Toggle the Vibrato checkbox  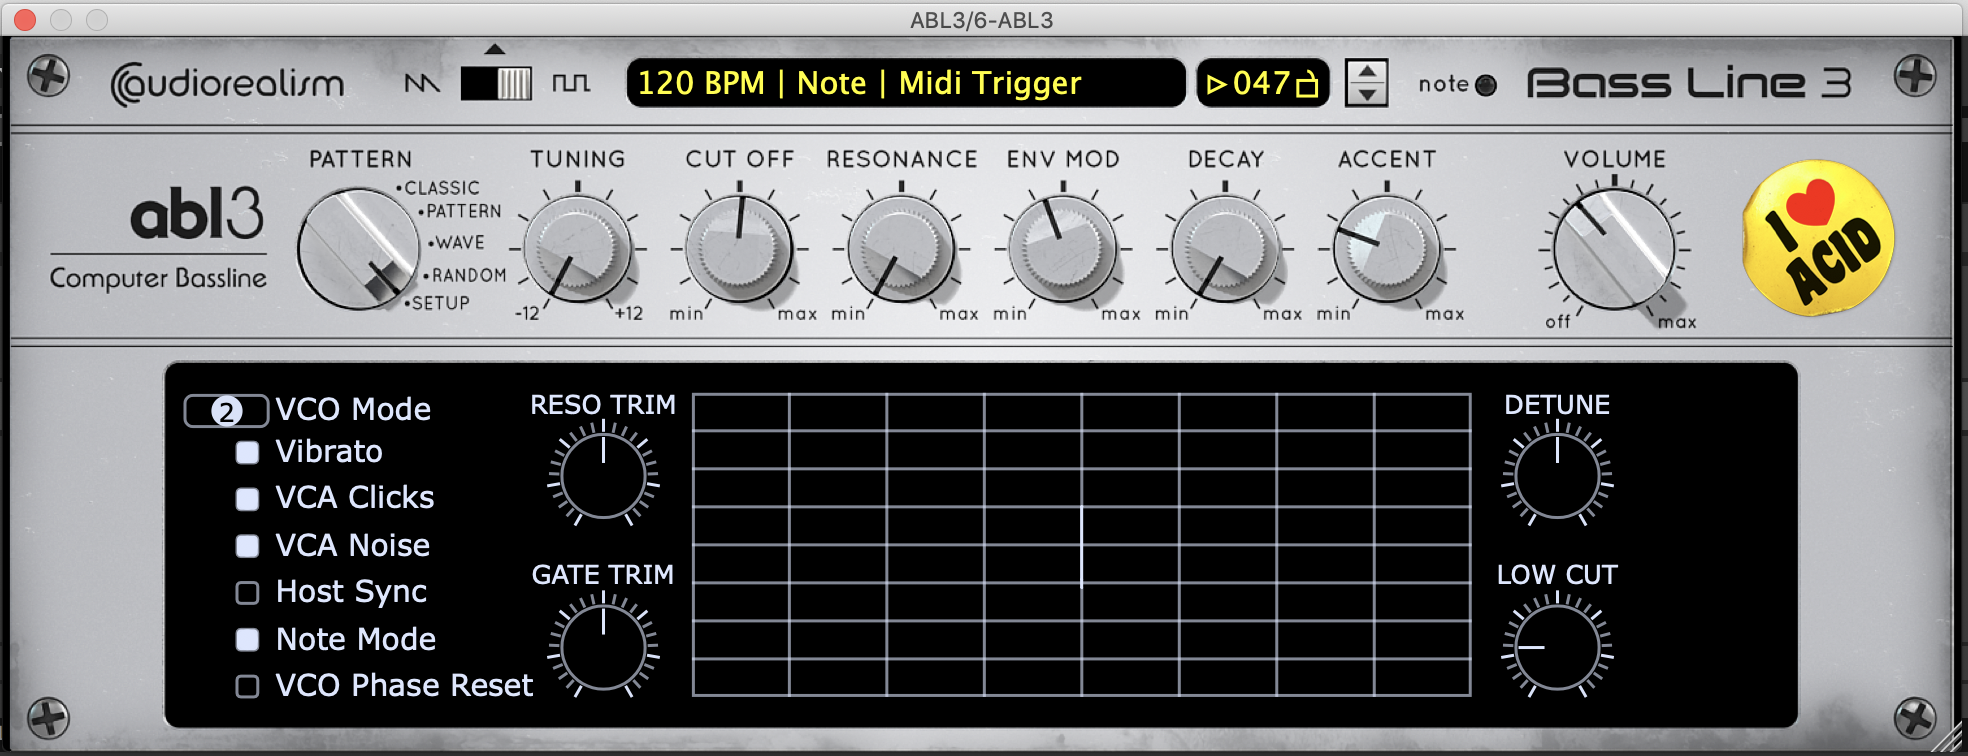point(247,453)
